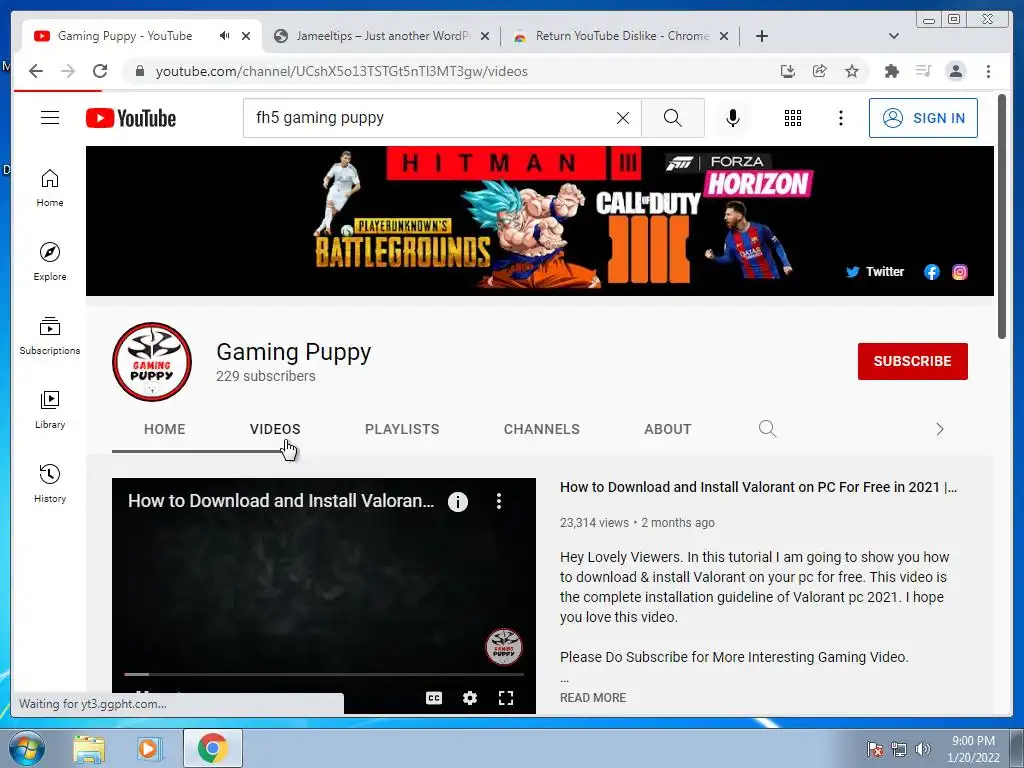The width and height of the screenshot is (1024, 768).
Task: Open the media control icon in Chrome
Action: 923,71
